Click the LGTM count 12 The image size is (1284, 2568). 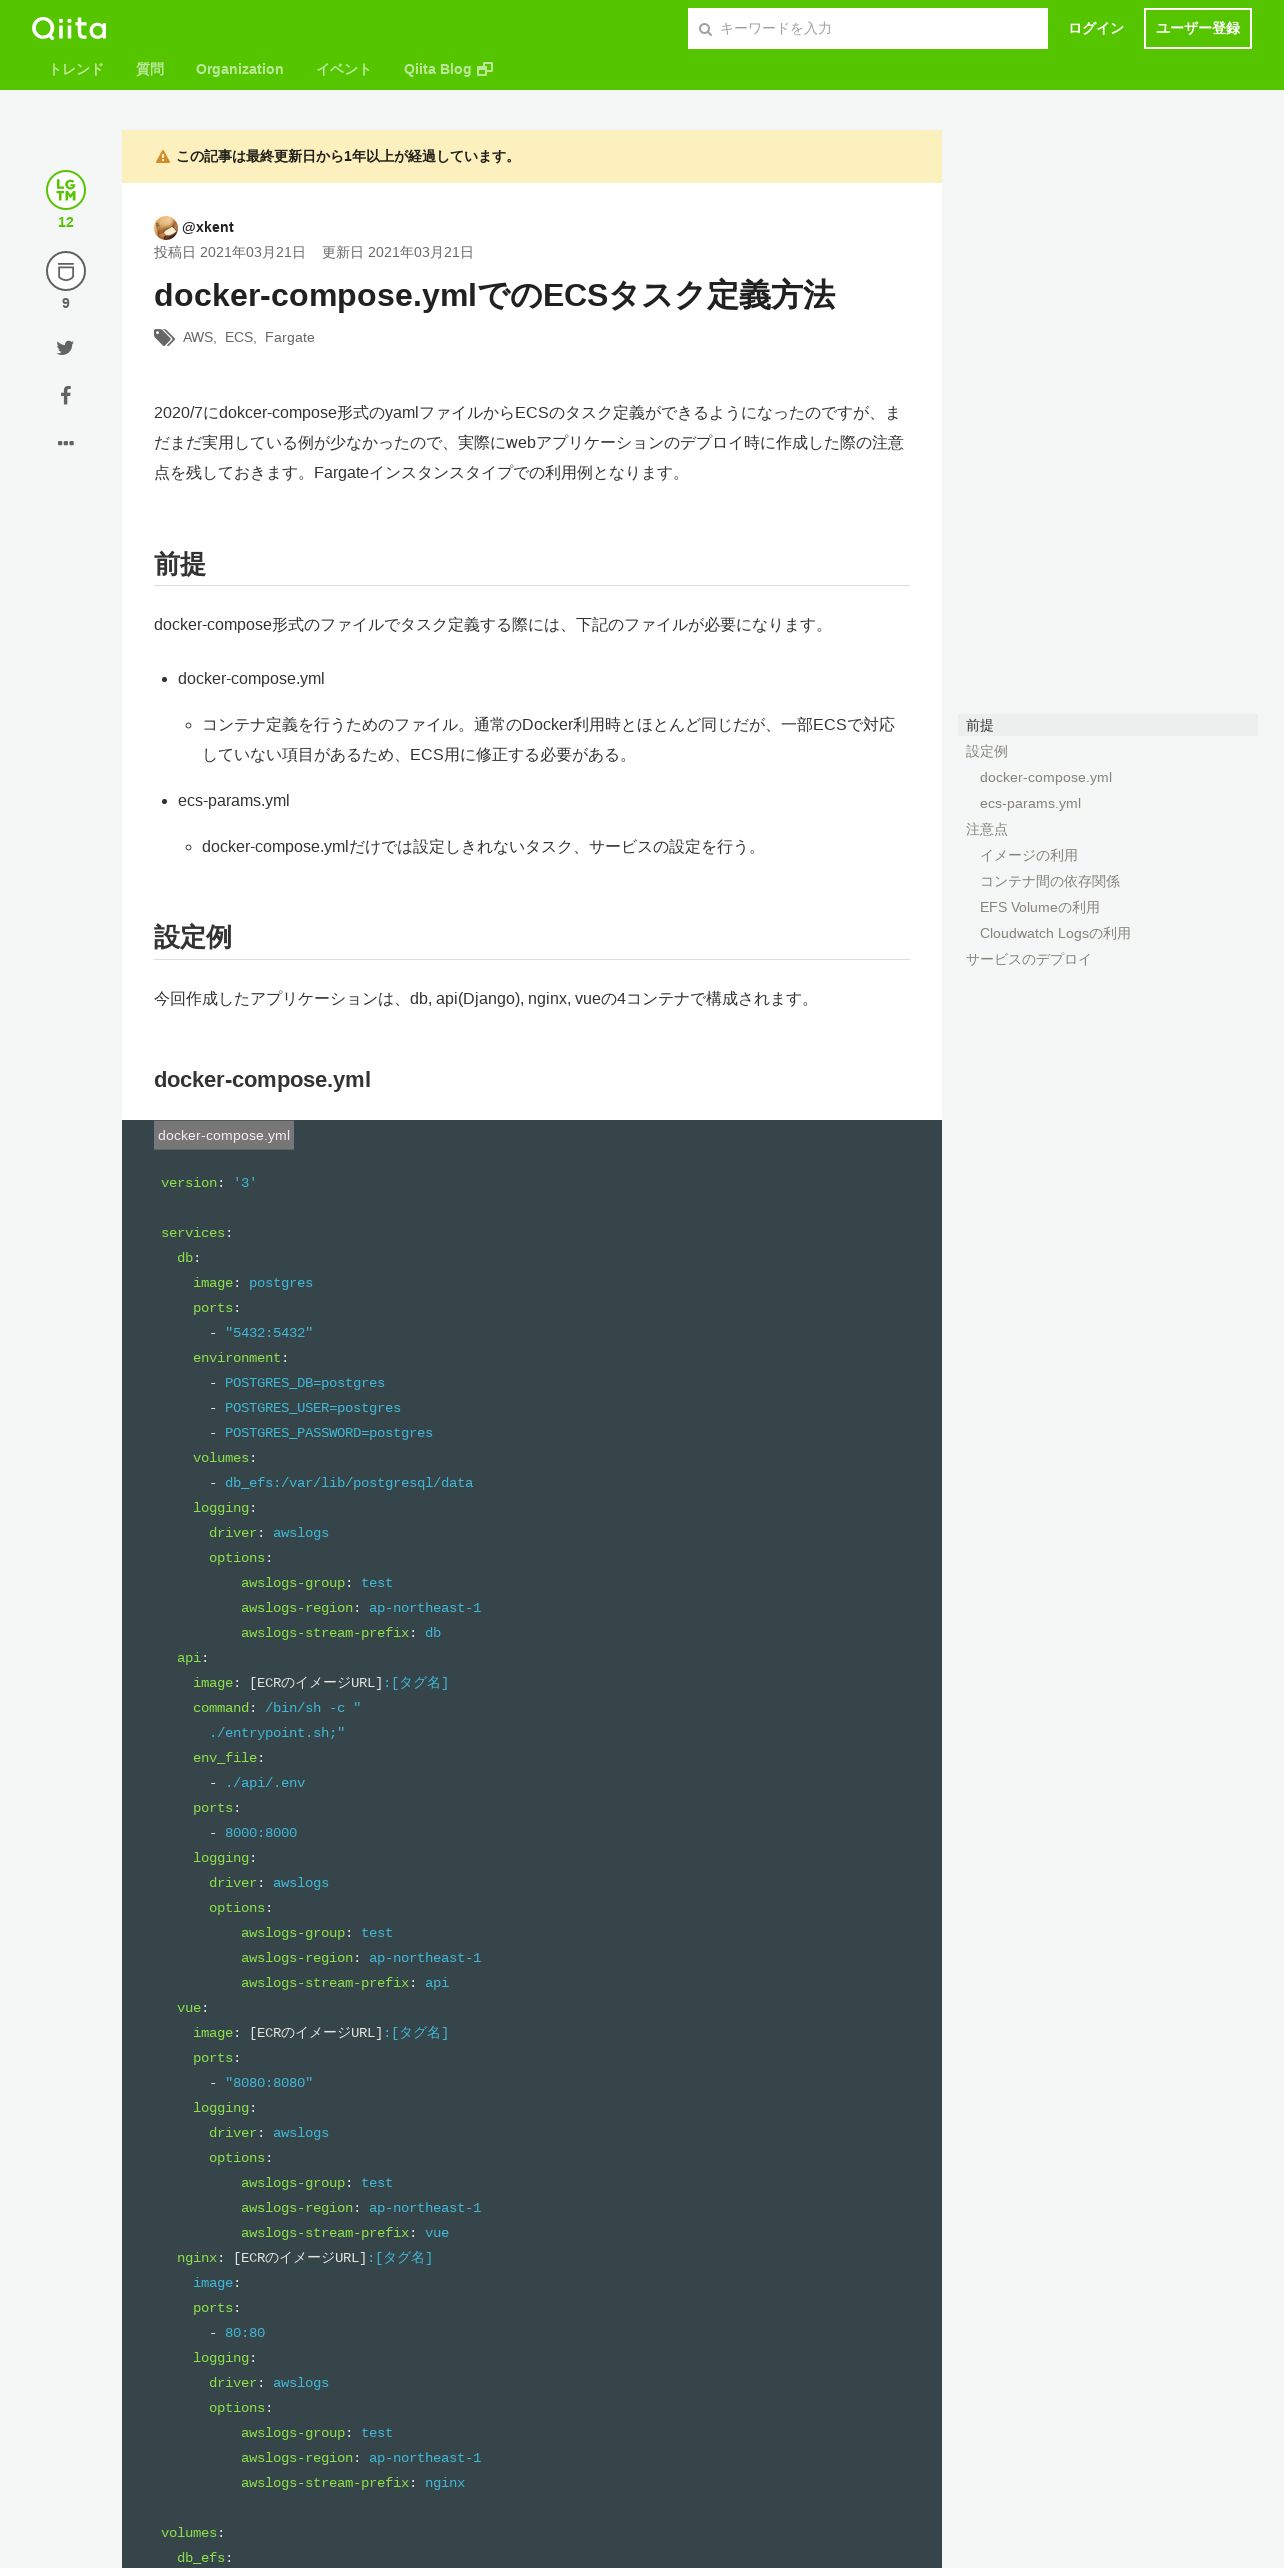click(x=66, y=222)
